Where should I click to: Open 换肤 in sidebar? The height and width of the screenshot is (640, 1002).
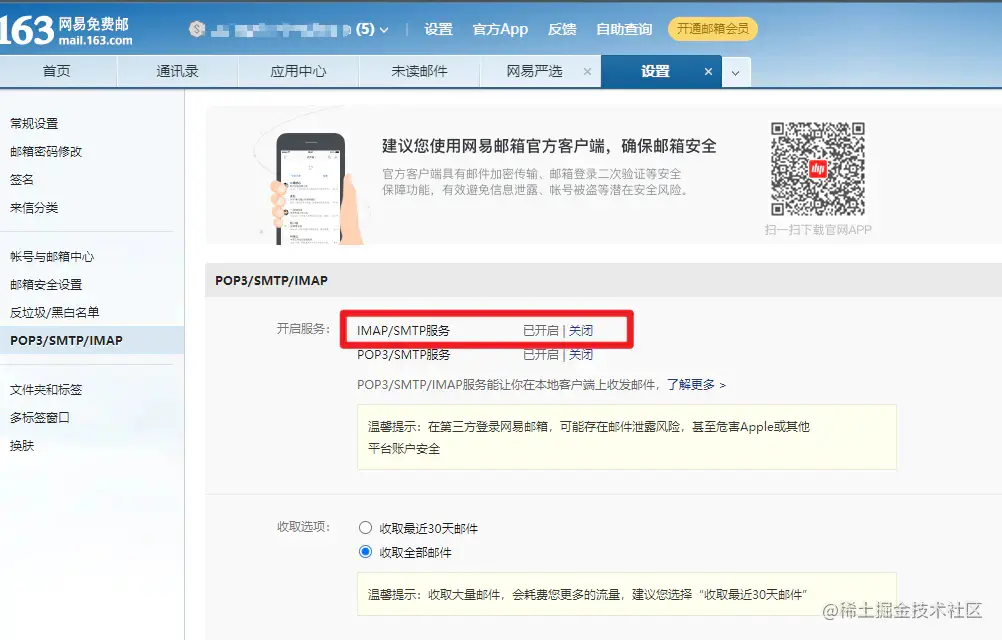(x=22, y=446)
